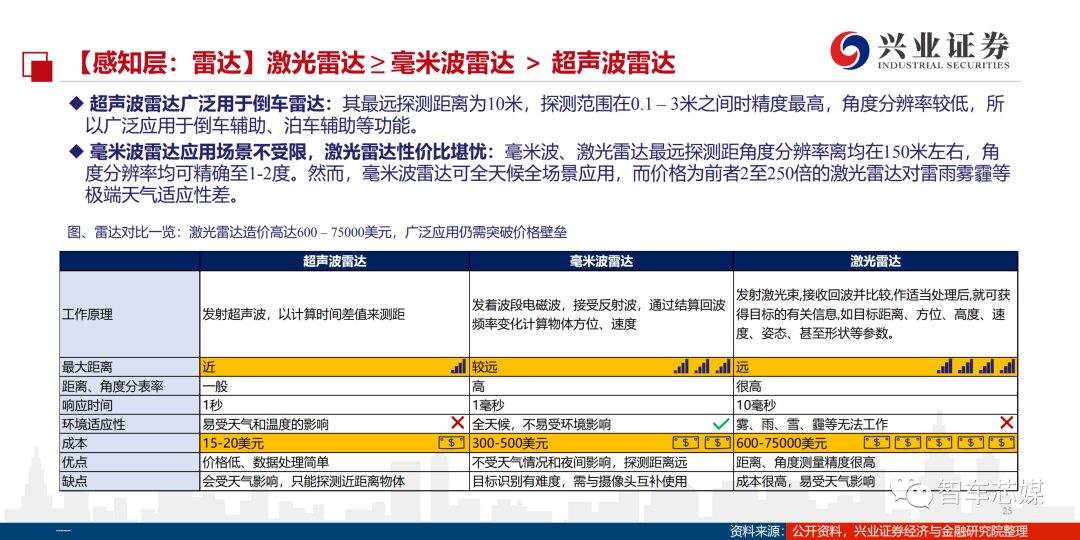Click the cell reading 10毫秒

coord(875,405)
